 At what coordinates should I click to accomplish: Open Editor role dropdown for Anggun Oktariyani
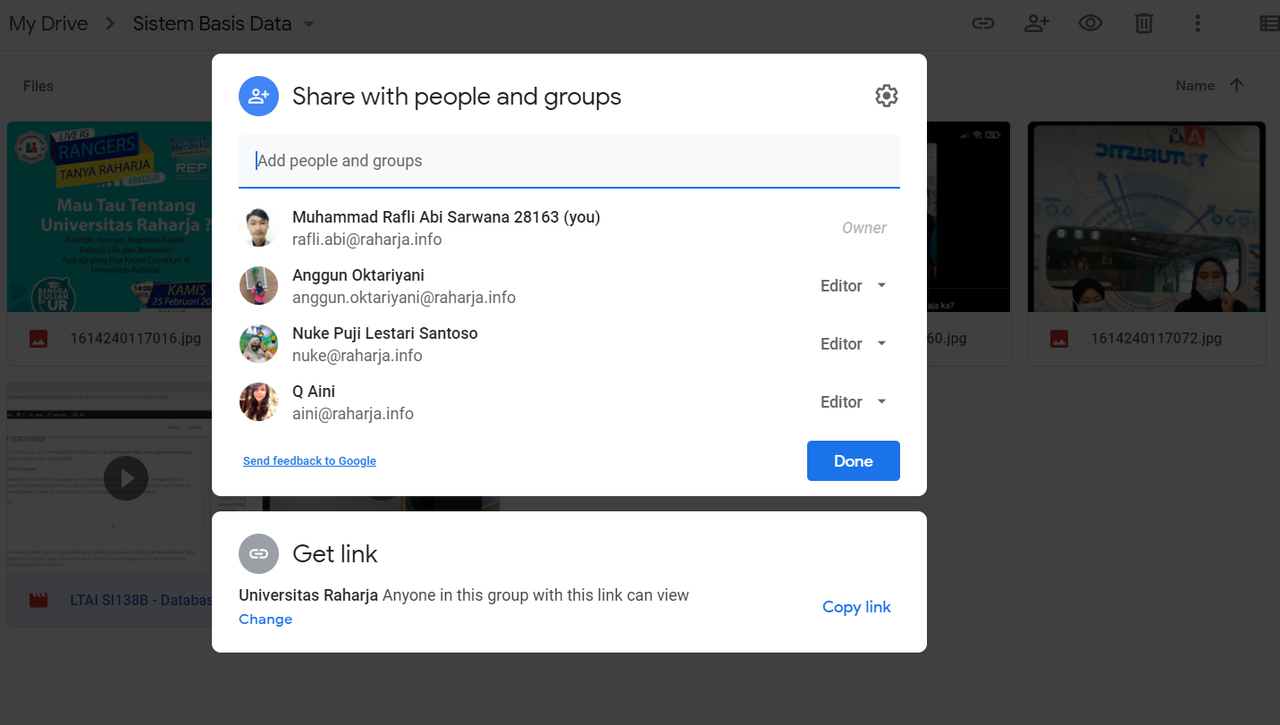point(854,286)
